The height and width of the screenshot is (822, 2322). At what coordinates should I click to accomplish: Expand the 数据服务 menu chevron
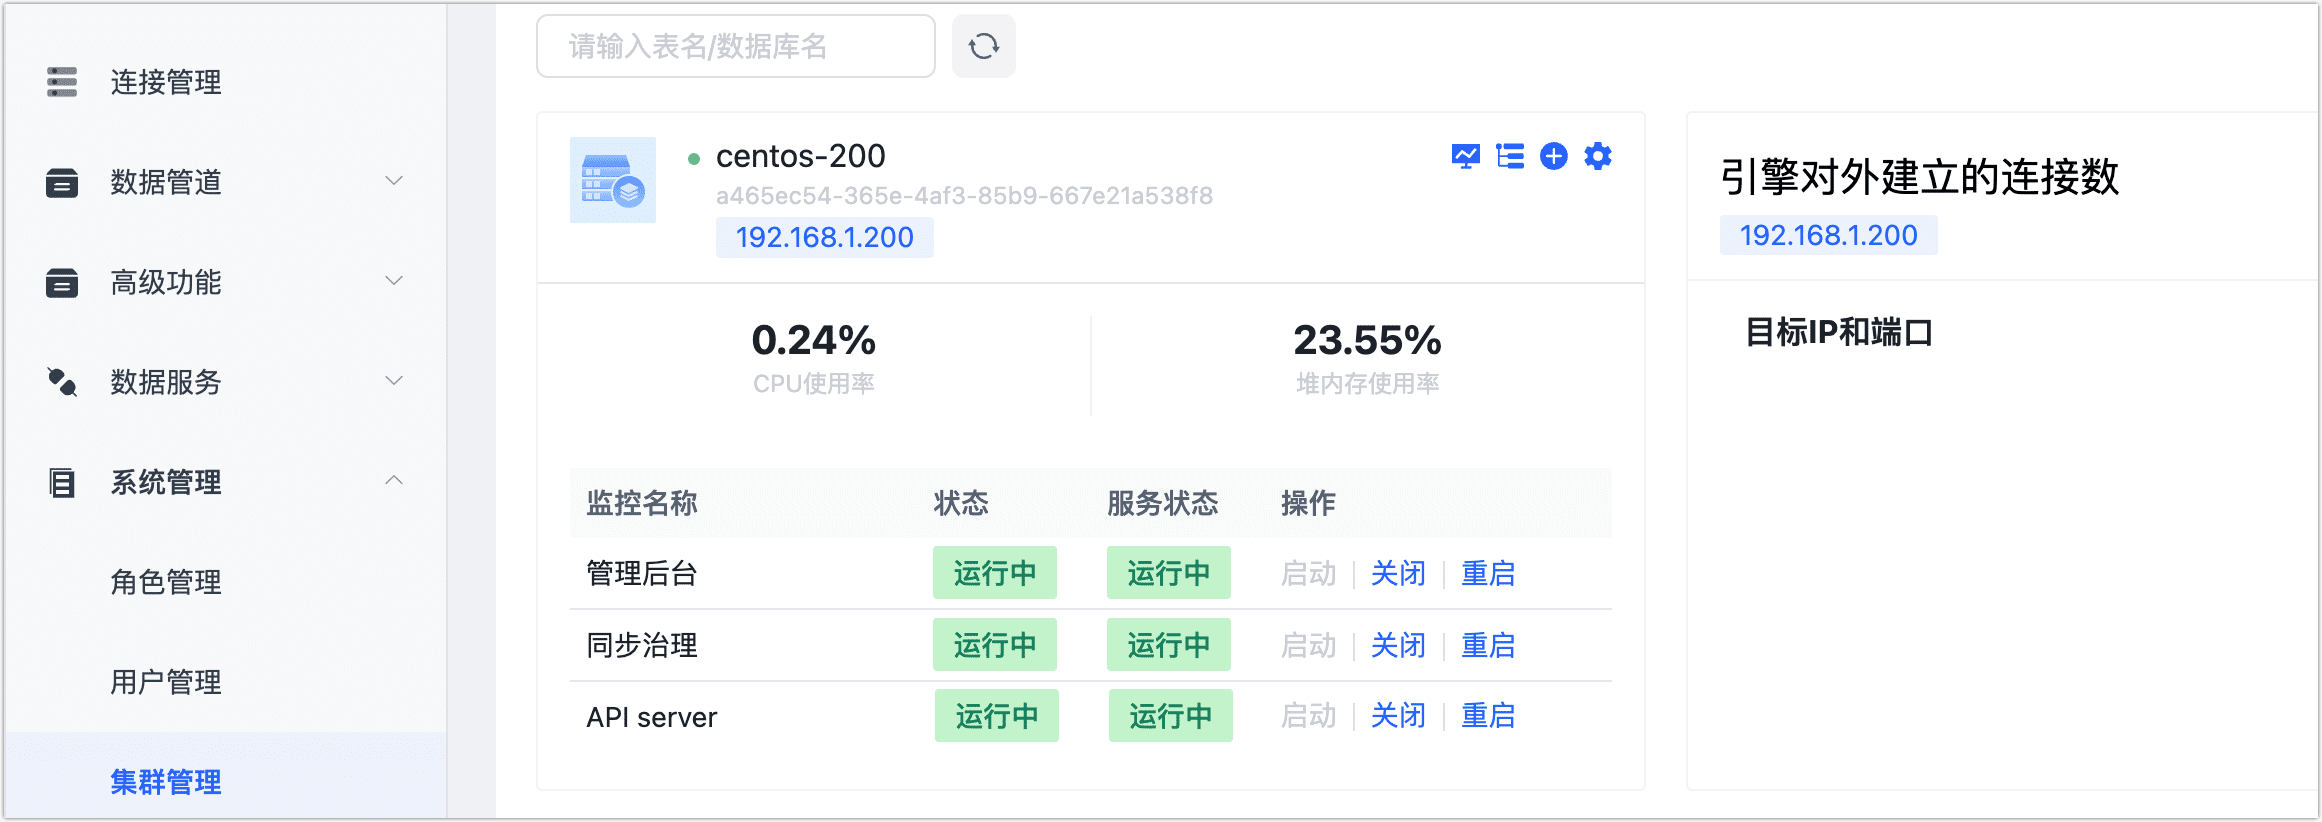[394, 381]
